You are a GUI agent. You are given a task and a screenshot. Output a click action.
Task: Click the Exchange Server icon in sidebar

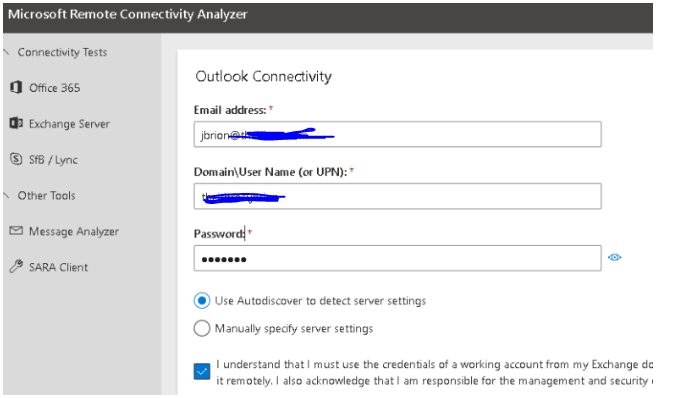tap(16, 123)
